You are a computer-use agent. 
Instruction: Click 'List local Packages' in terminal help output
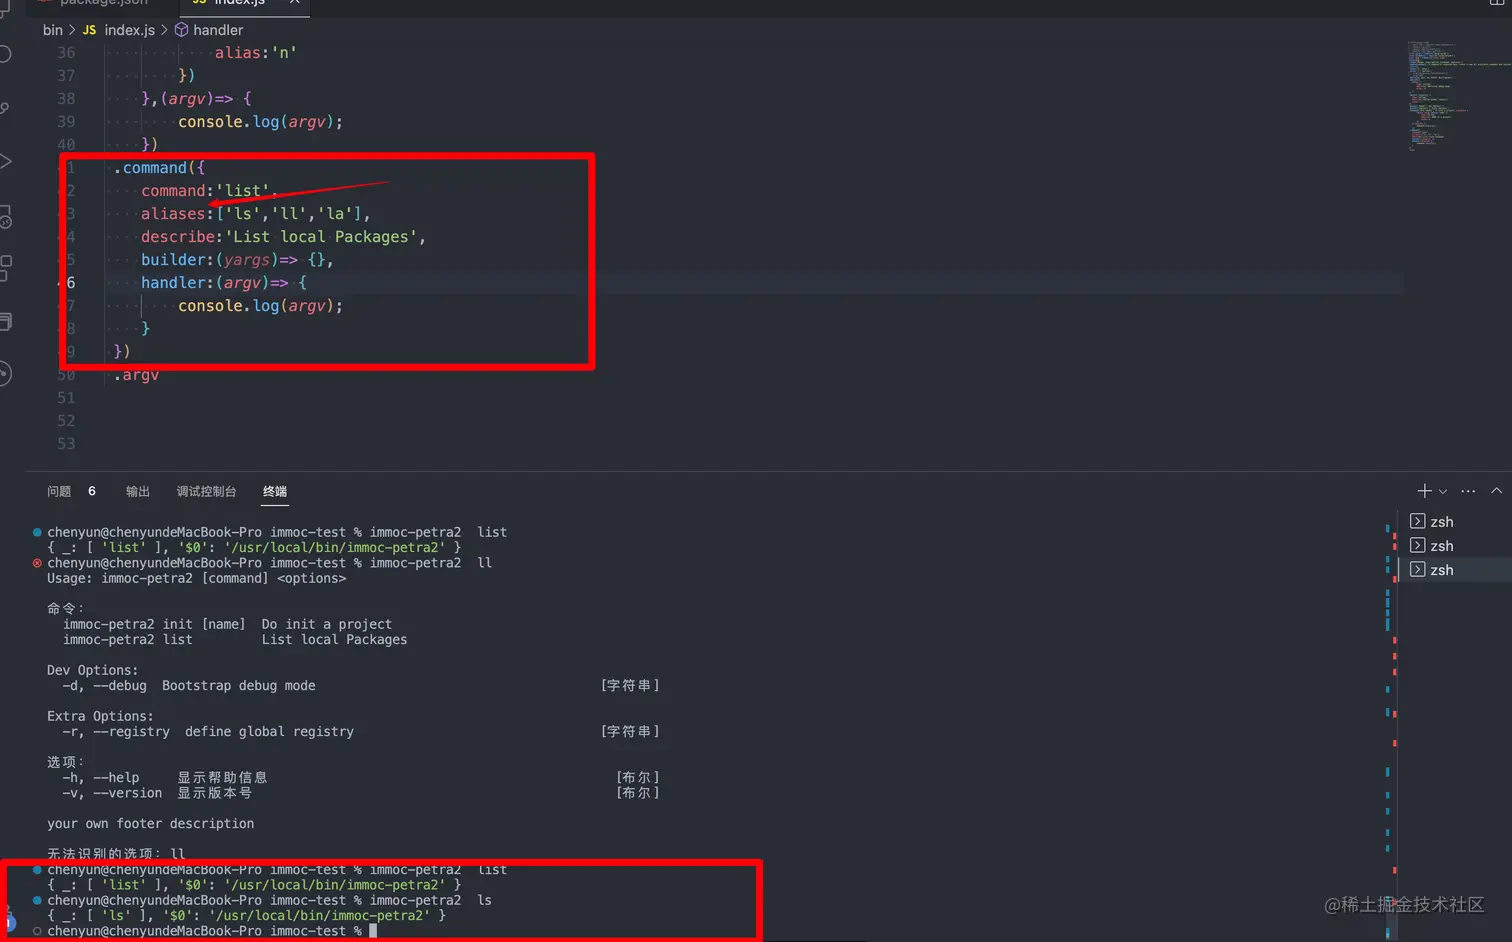coord(334,640)
